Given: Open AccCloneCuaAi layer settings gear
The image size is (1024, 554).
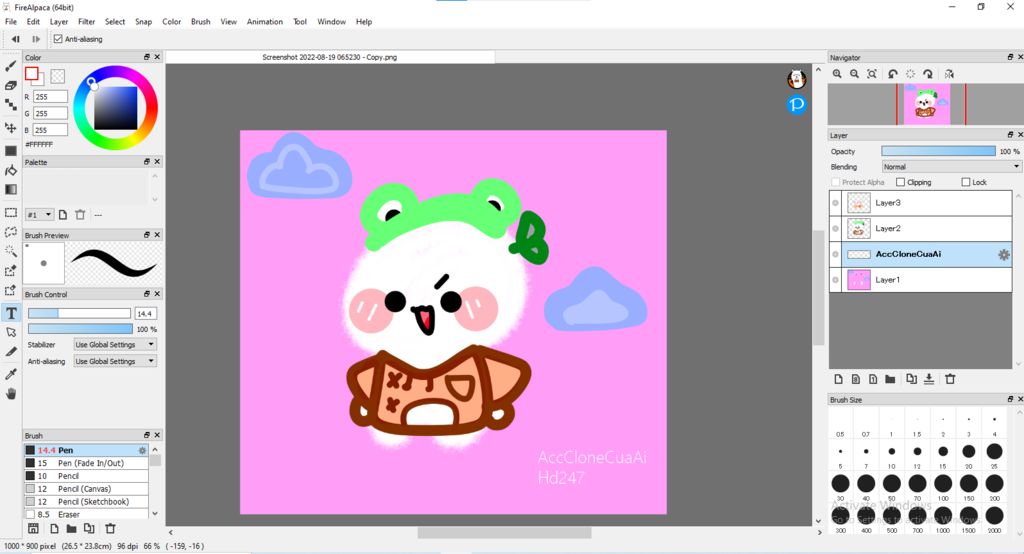Looking at the screenshot, I should point(1004,255).
